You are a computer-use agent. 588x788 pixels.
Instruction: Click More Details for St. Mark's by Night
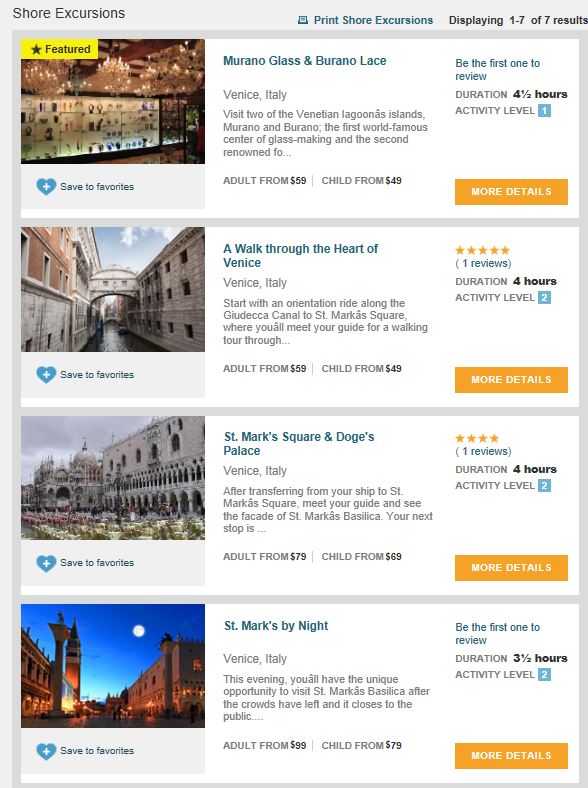[511, 756]
